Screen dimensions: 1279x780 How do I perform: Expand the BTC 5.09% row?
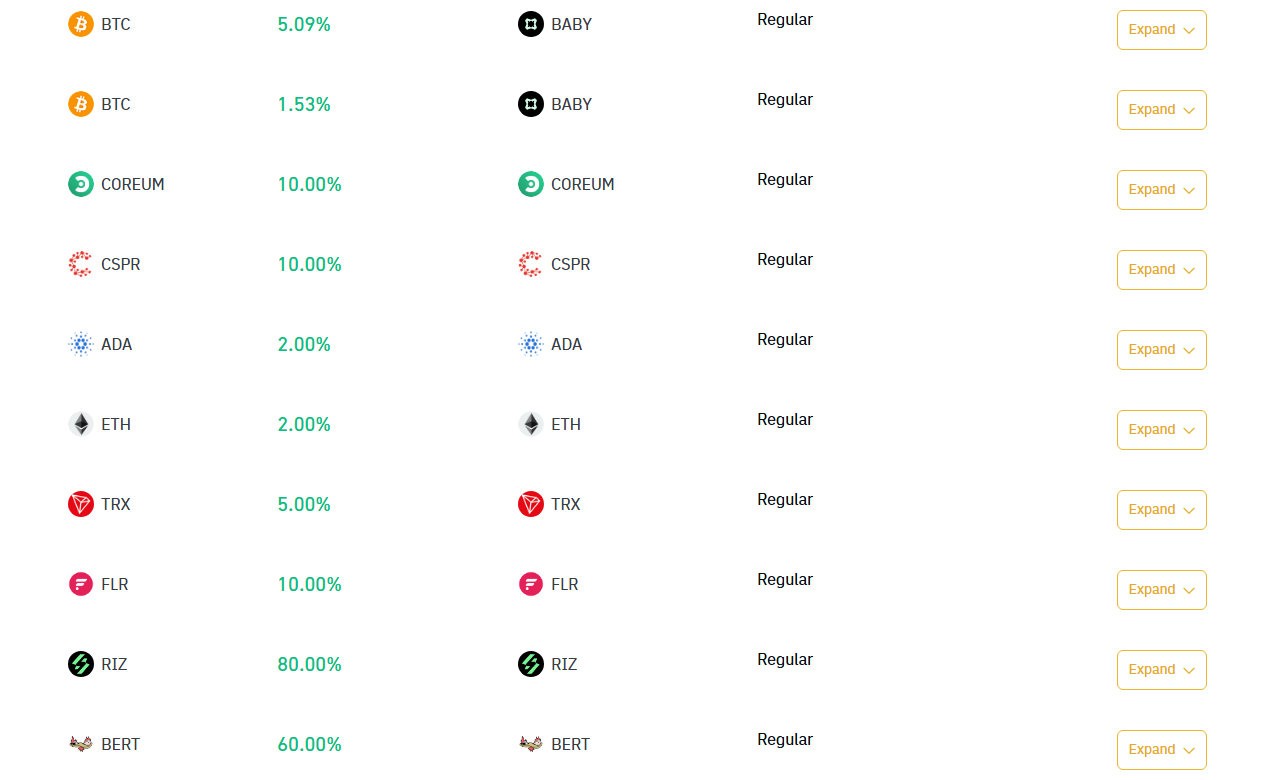point(1162,30)
